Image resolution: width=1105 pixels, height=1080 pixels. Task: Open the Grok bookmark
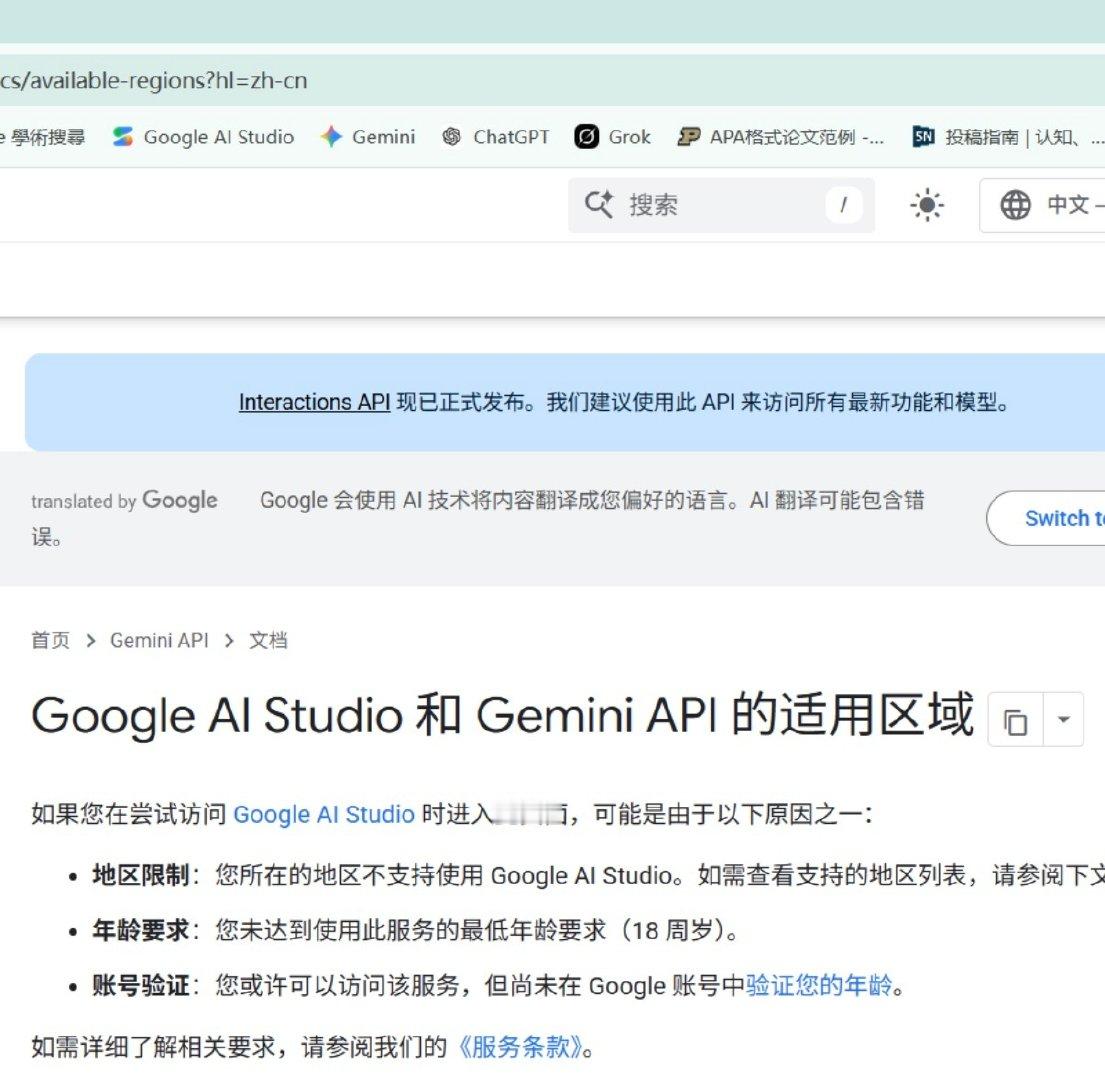tap(612, 137)
